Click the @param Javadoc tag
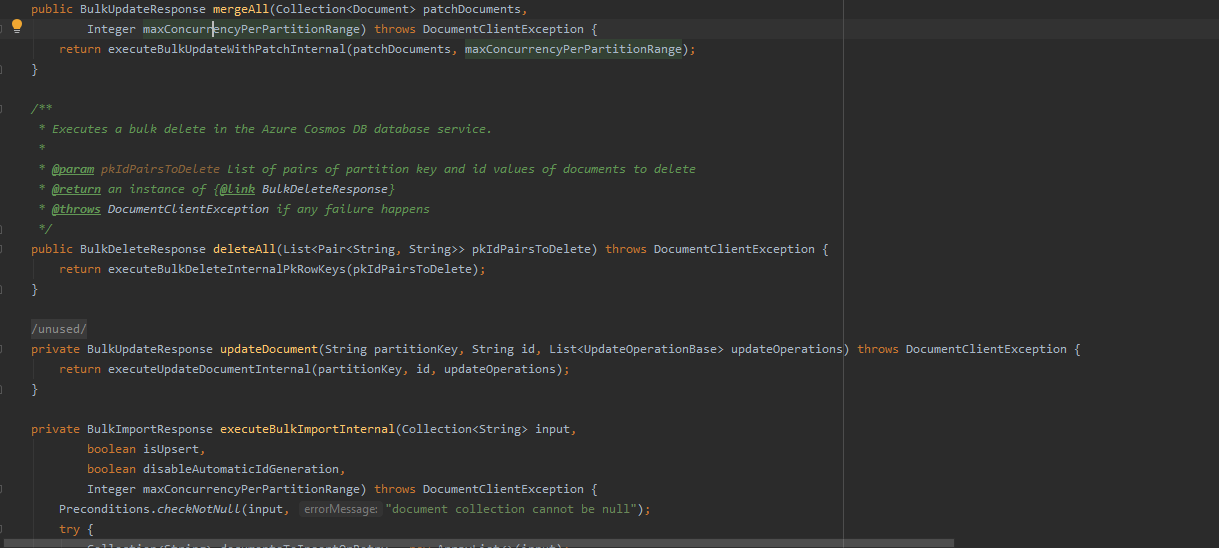Screen dimensions: 1219x548 tap(73, 169)
